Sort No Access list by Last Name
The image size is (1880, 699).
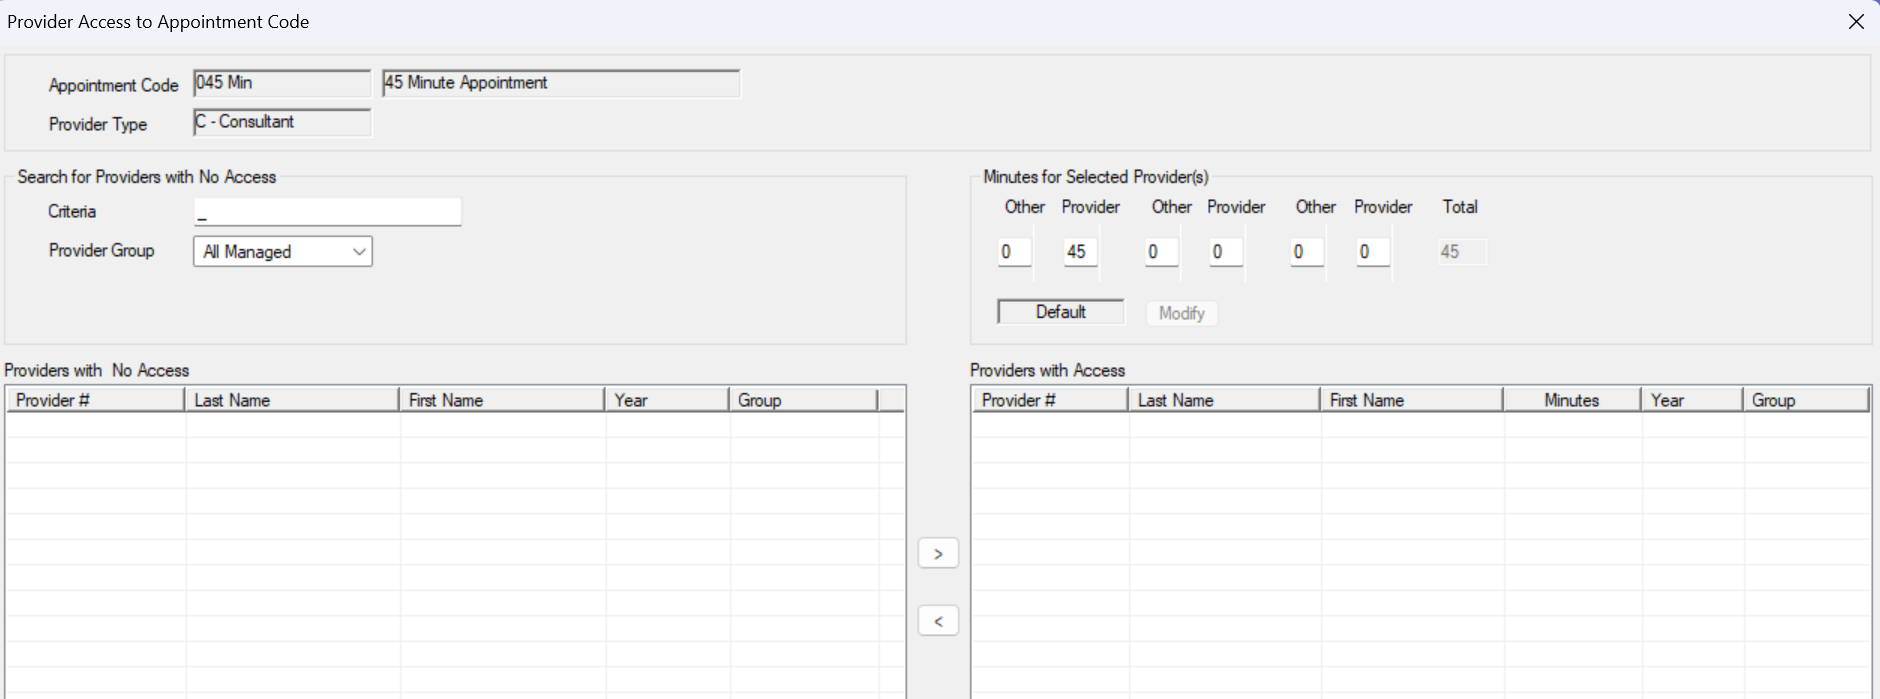pyautogui.click(x=291, y=400)
